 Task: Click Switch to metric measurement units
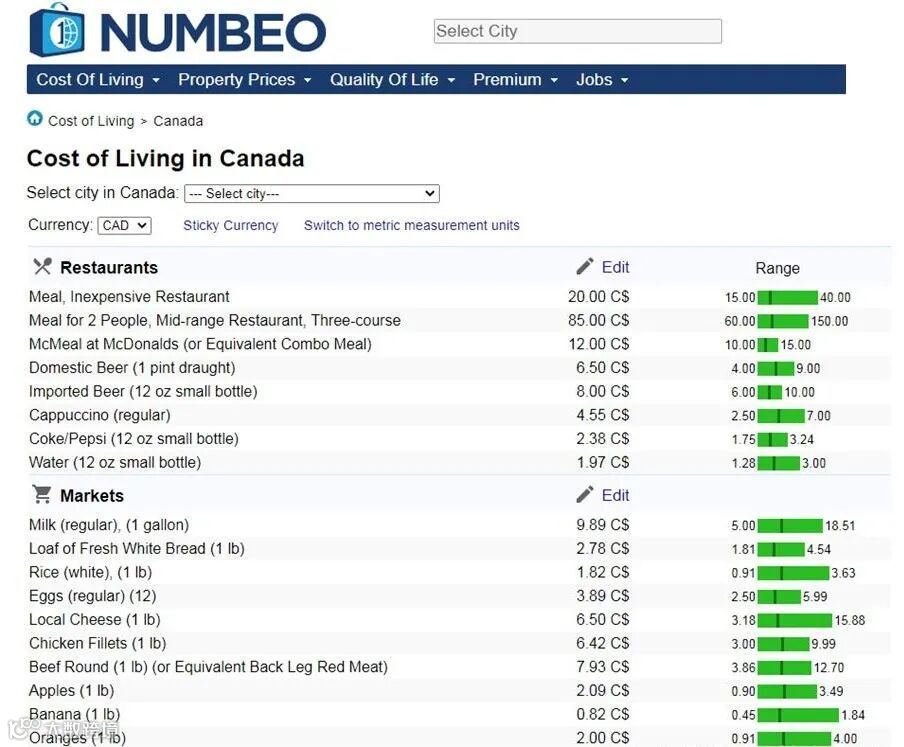click(412, 225)
